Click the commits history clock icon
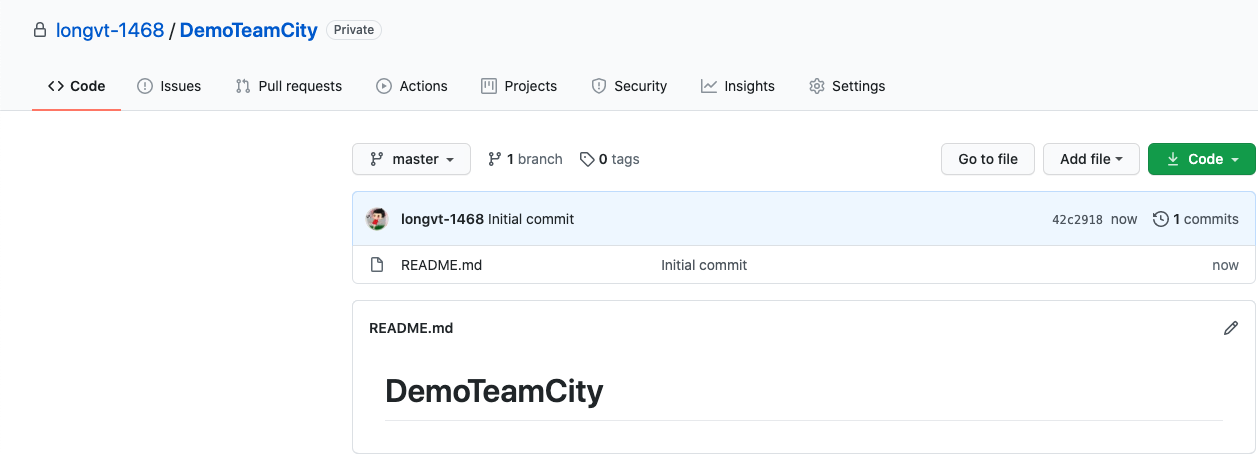Image resolution: width=1258 pixels, height=456 pixels. tap(1160, 219)
